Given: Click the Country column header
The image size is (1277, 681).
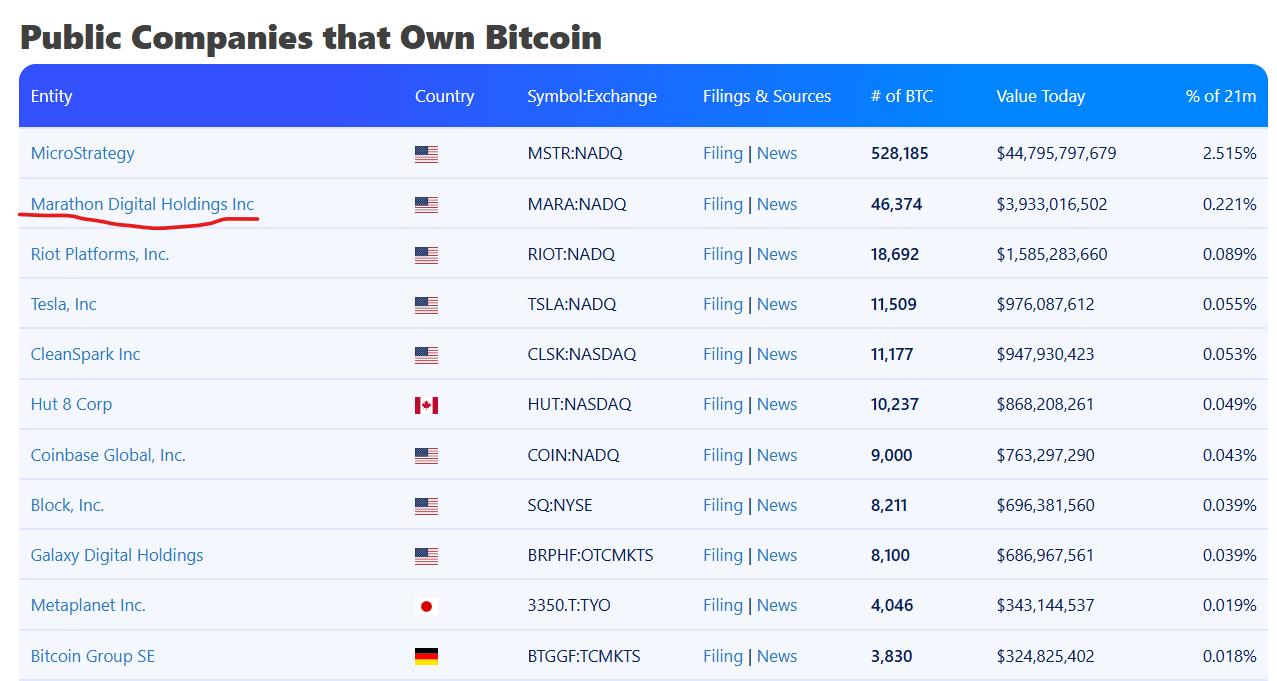Looking at the screenshot, I should pos(444,96).
